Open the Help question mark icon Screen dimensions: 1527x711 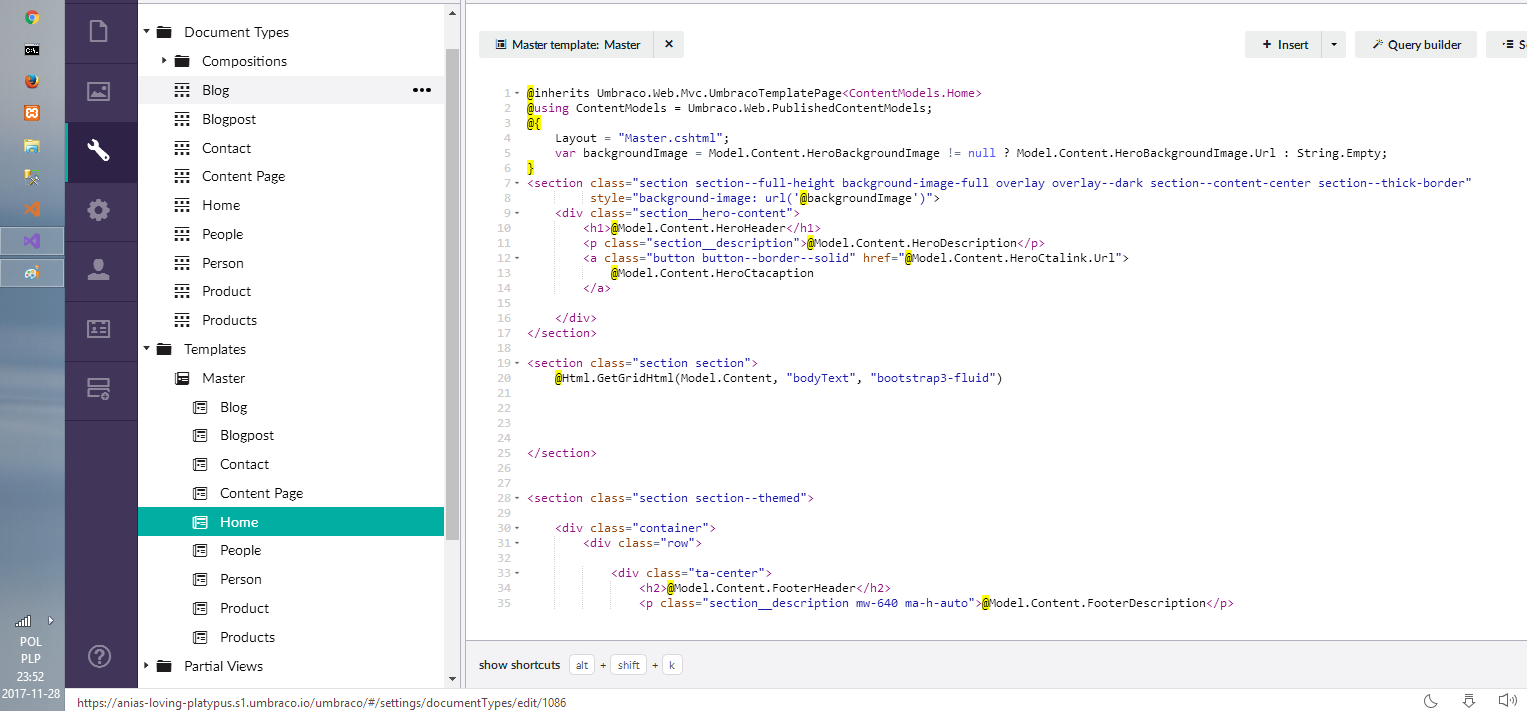click(99, 657)
